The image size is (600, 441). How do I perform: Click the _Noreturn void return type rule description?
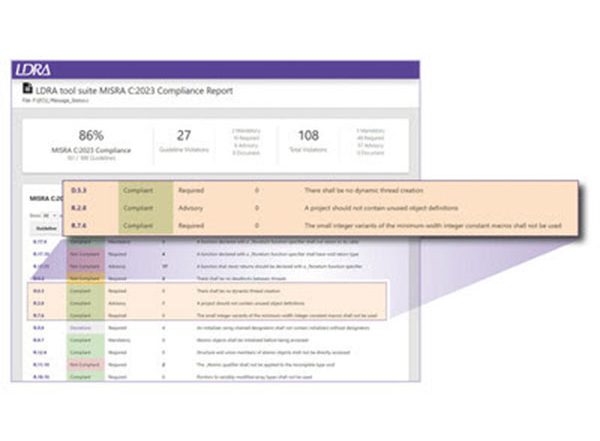pyautogui.click(x=278, y=254)
